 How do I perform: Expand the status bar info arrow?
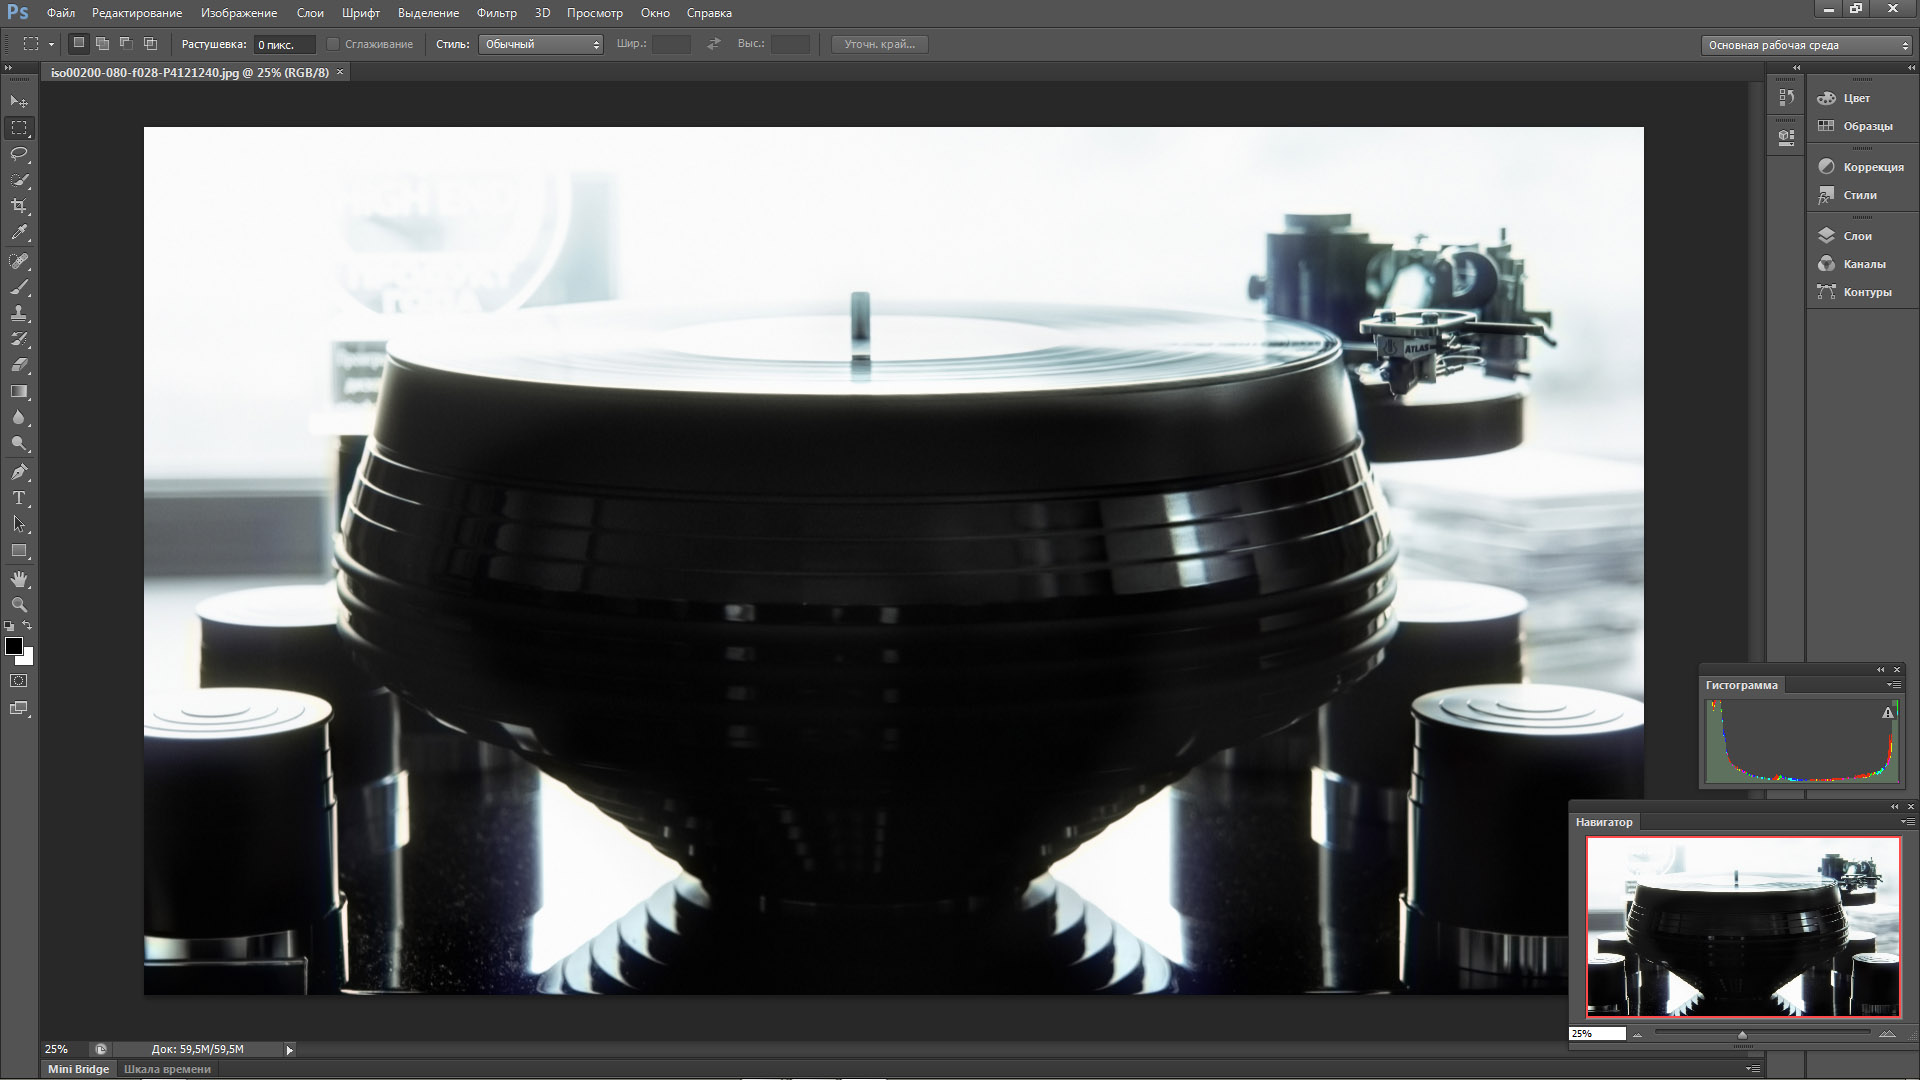(290, 1050)
